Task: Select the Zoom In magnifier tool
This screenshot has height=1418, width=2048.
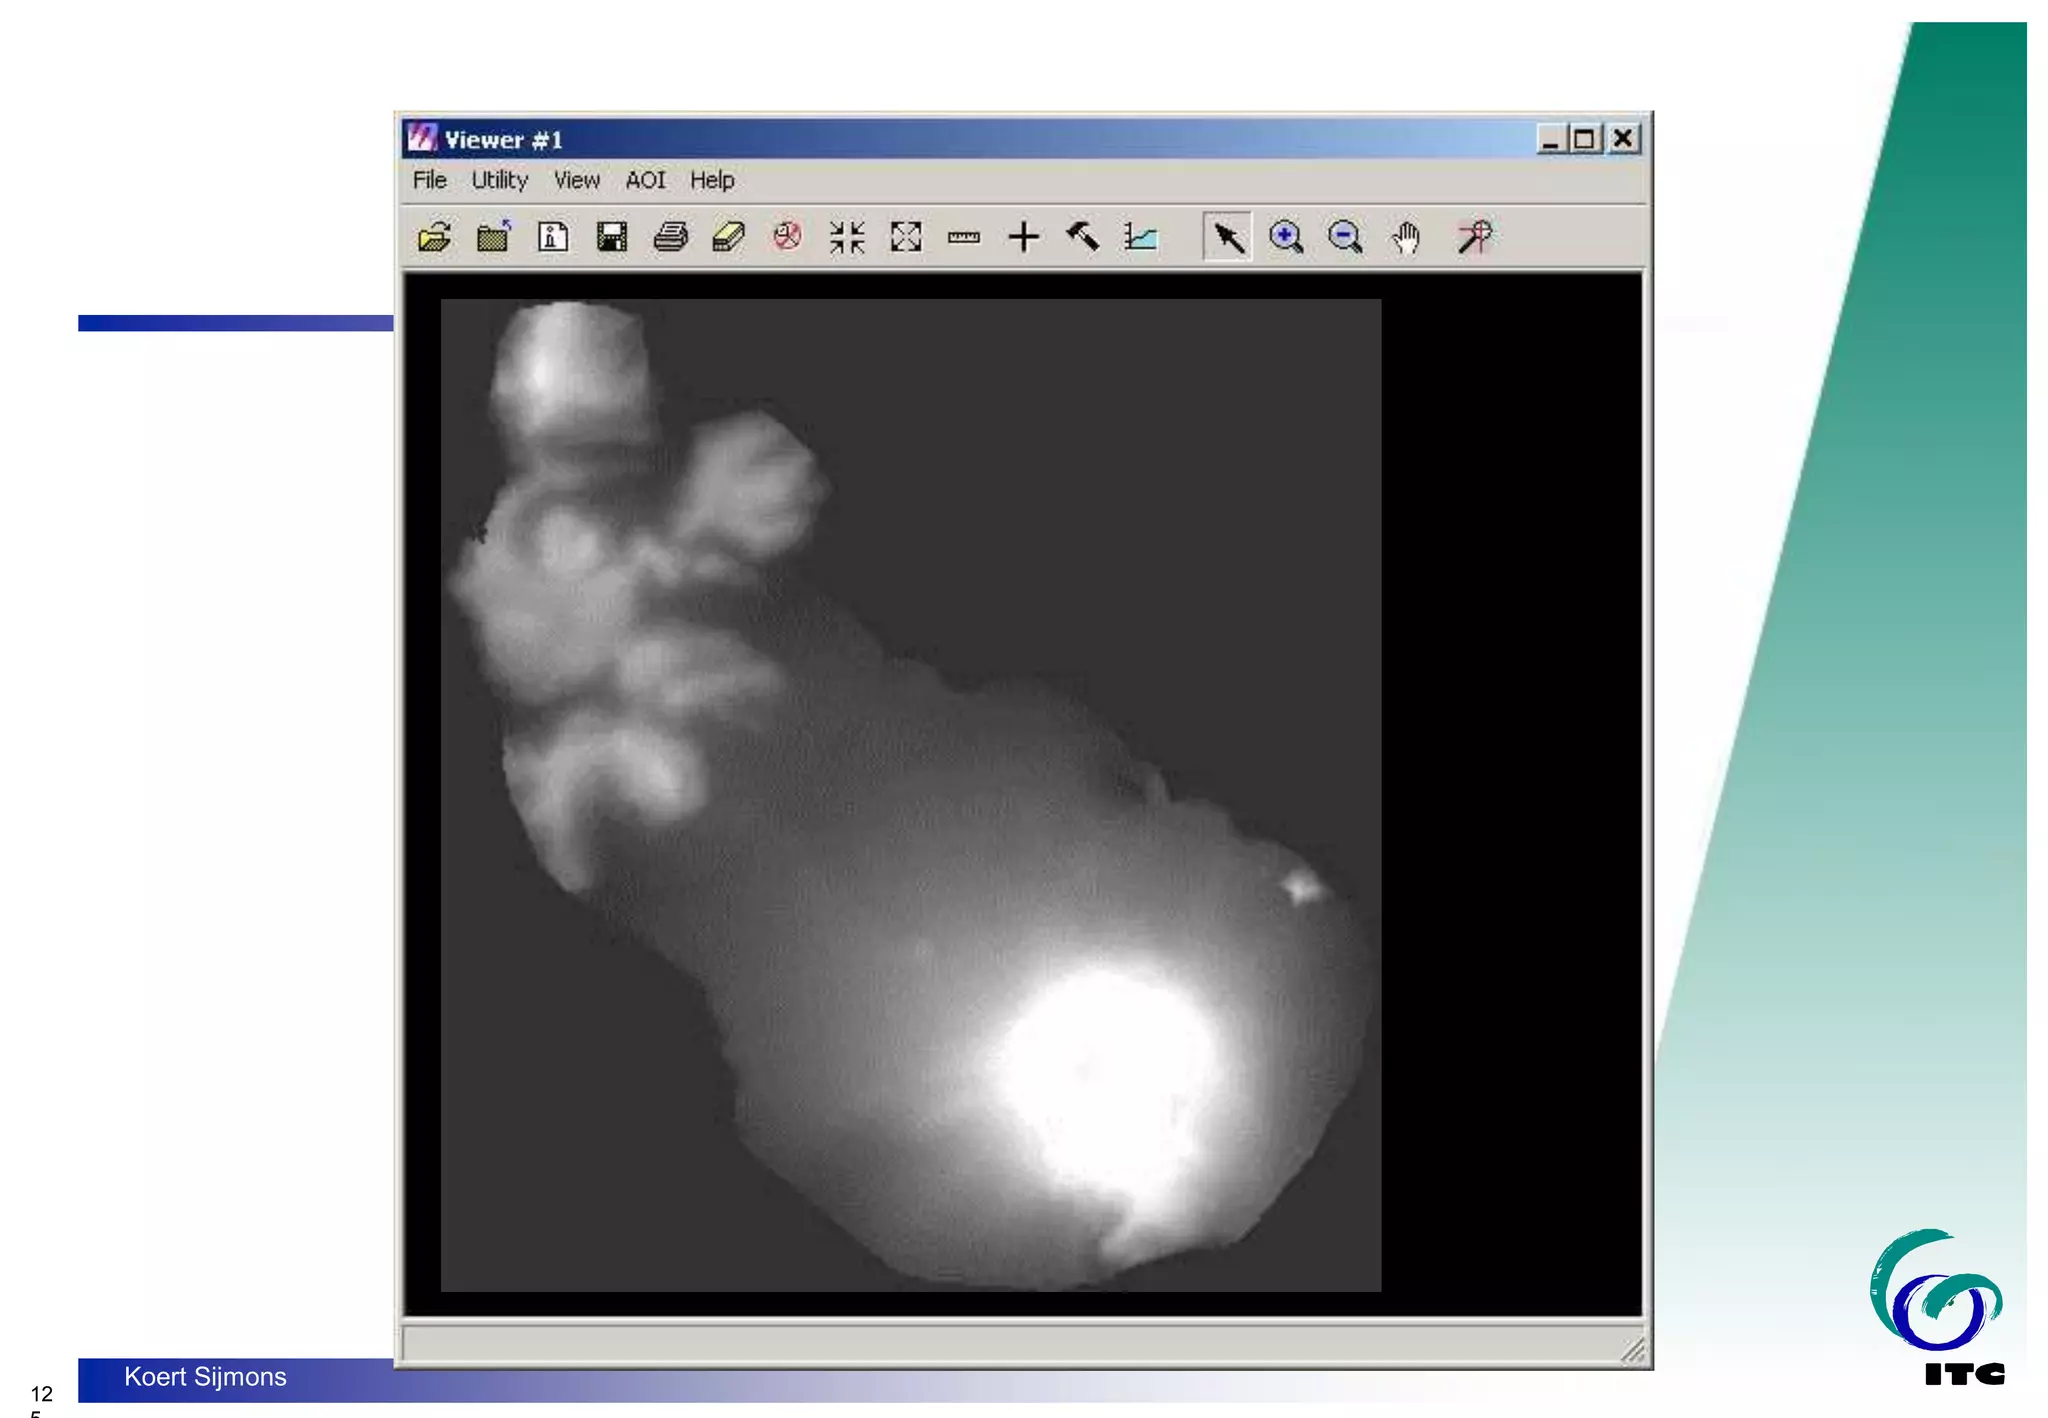Action: 1286,238
